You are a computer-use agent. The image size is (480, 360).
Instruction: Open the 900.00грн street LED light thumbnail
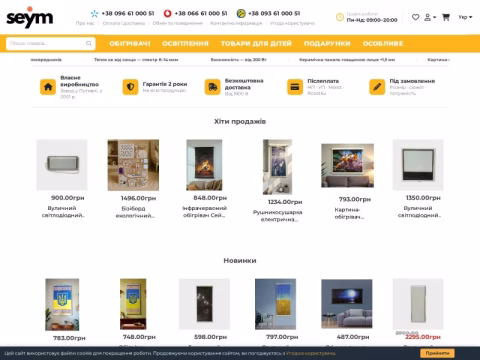(x=62, y=165)
